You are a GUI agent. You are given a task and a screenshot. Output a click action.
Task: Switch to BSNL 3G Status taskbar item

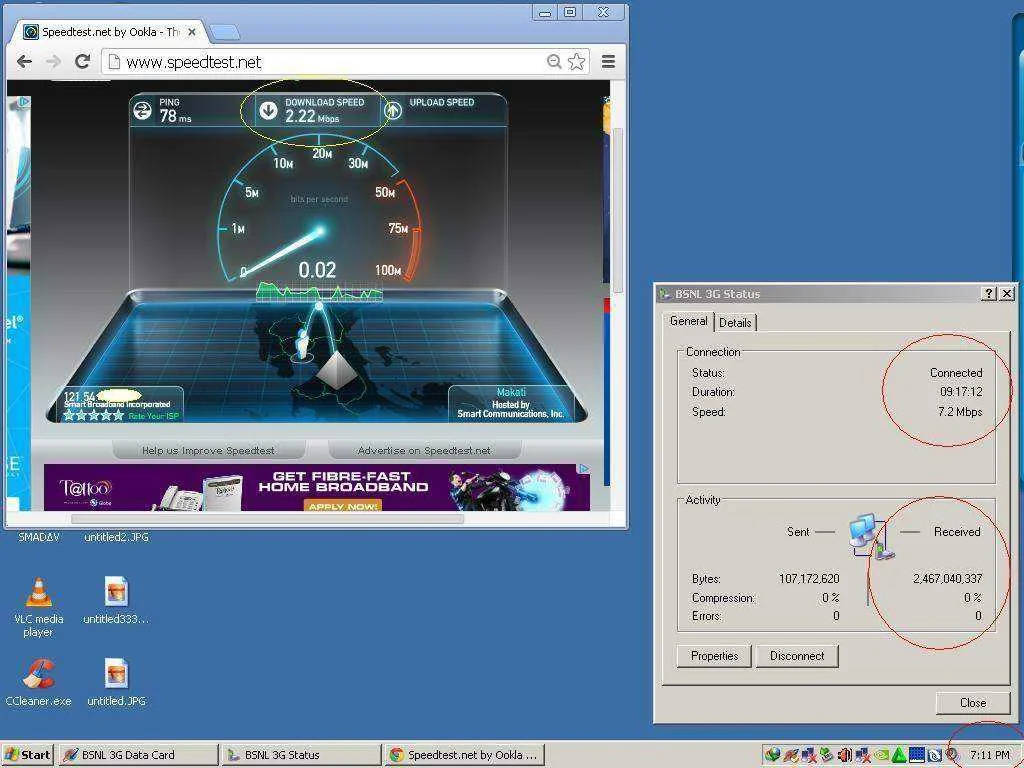pyautogui.click(x=300, y=755)
